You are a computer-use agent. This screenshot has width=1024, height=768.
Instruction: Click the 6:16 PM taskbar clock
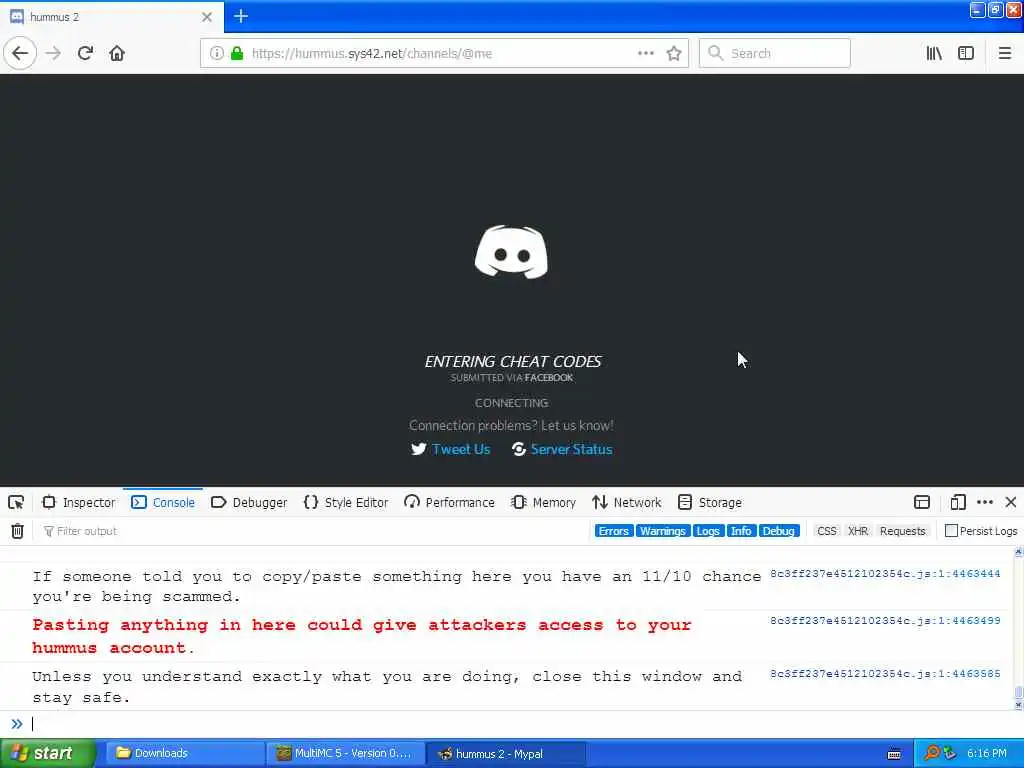(x=986, y=753)
